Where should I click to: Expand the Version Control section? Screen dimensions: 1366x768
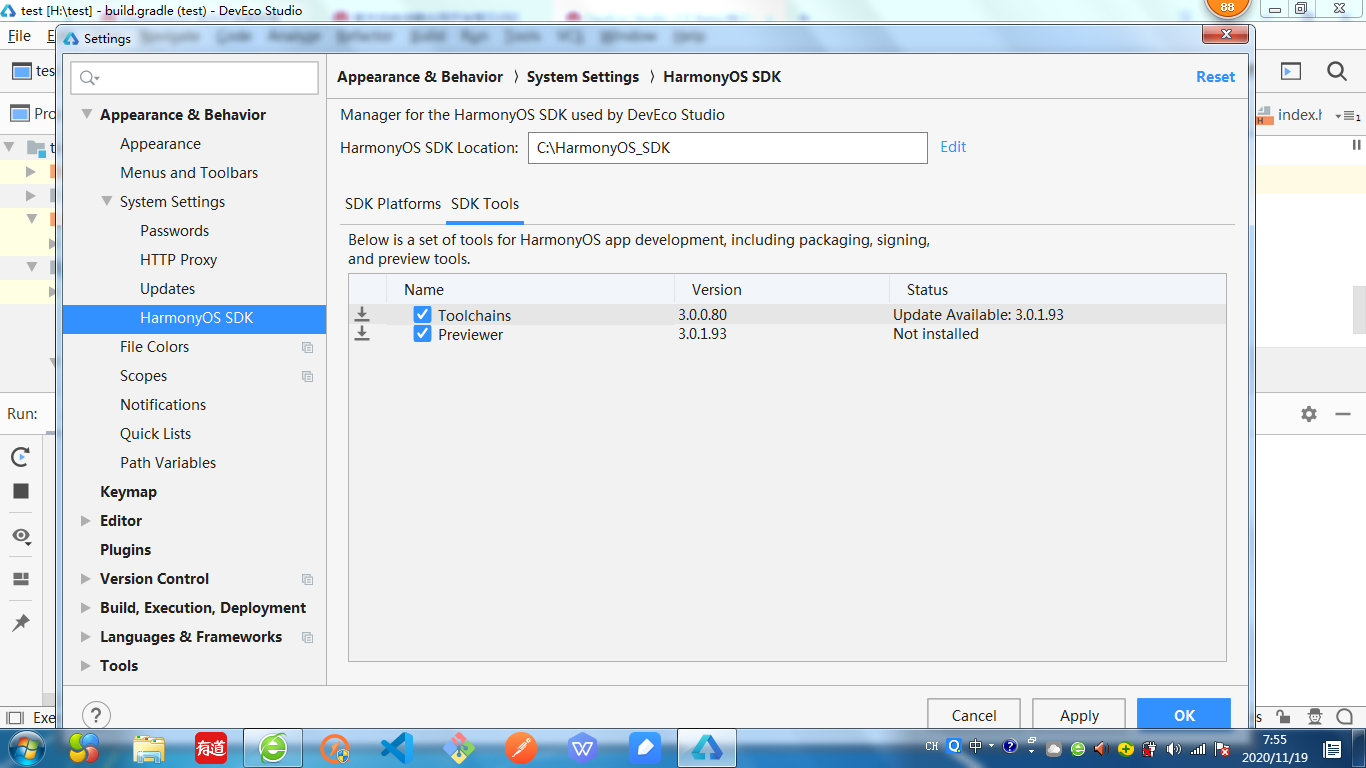pos(86,579)
